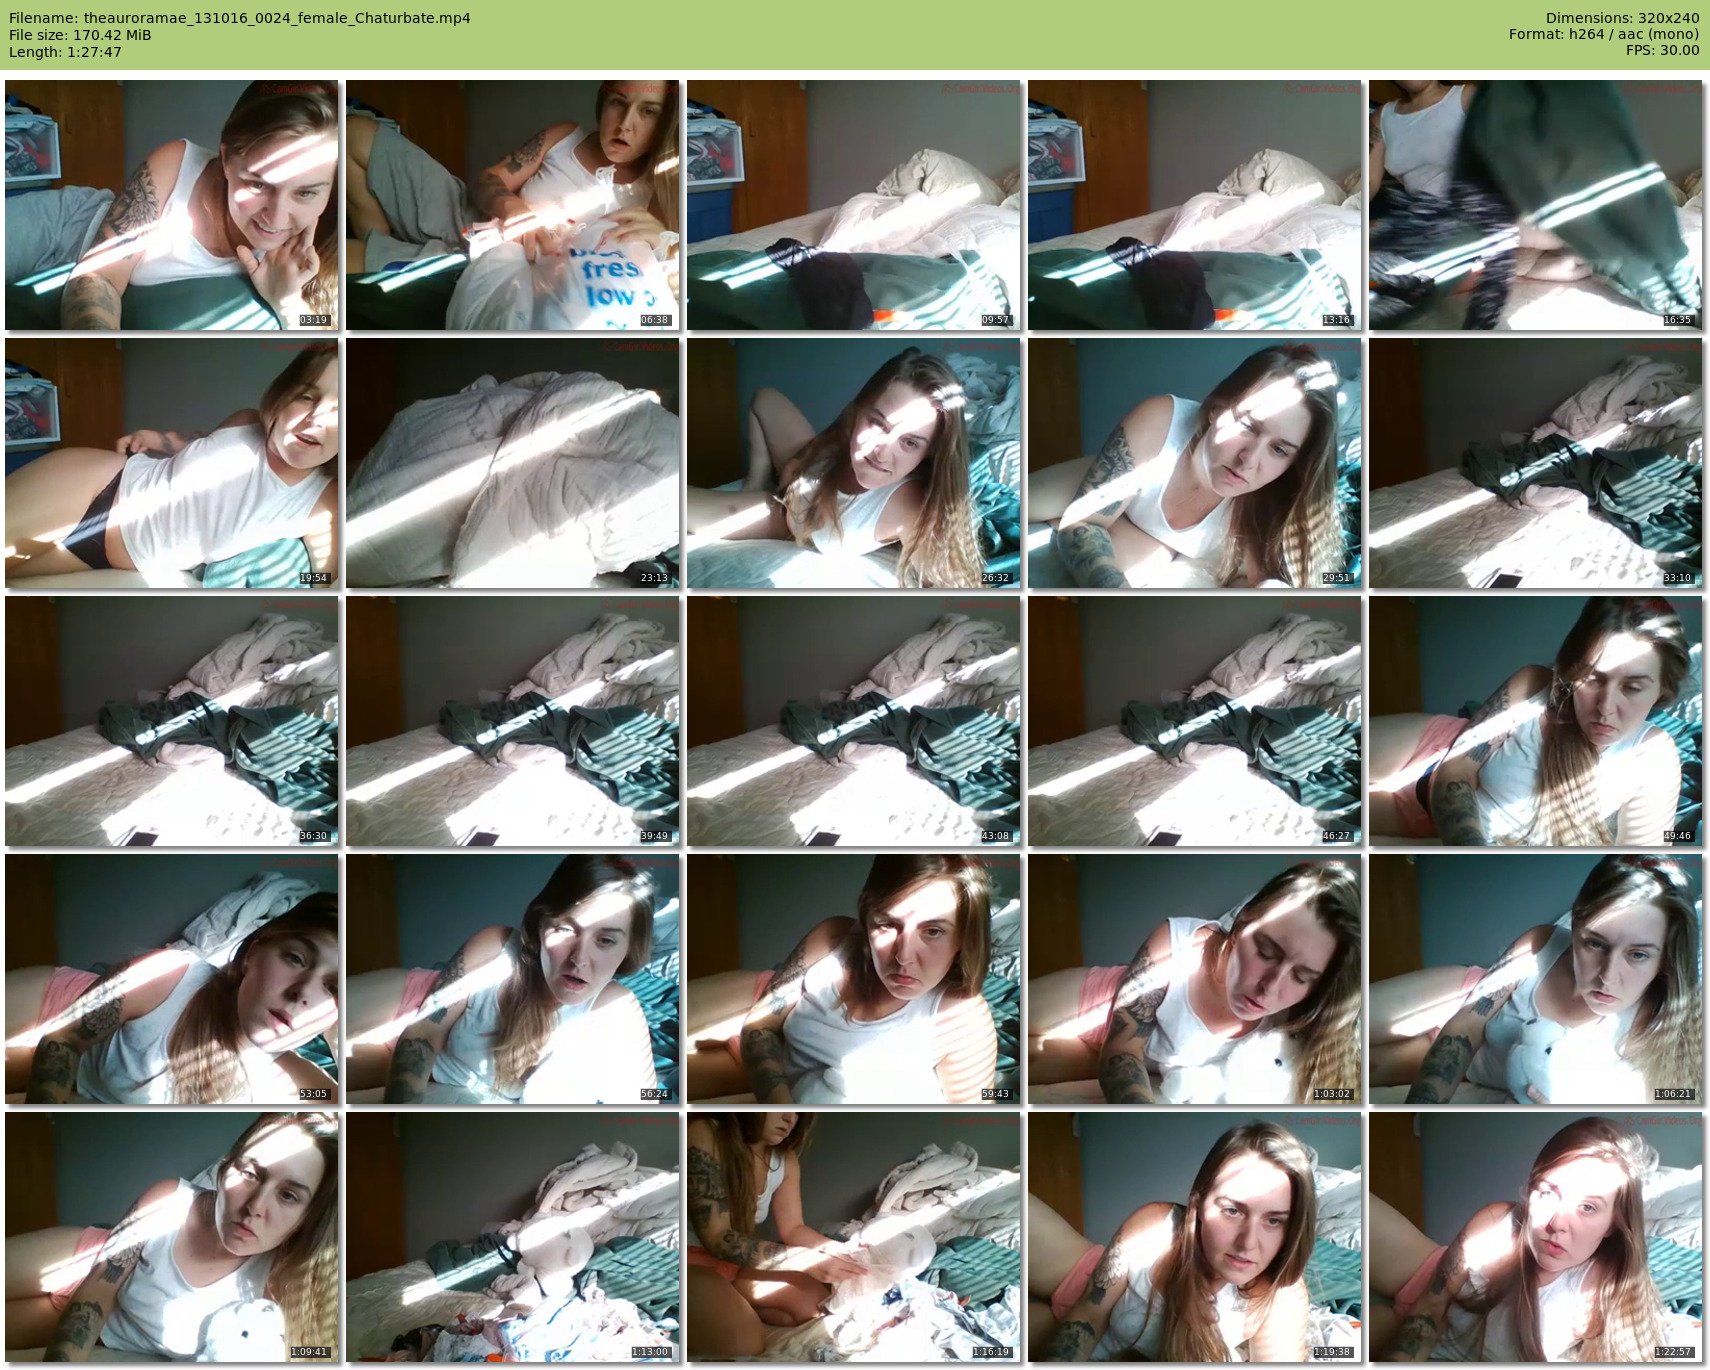Click the 03:19 timestamp label
The width and height of the screenshot is (1710, 1370).
[313, 320]
